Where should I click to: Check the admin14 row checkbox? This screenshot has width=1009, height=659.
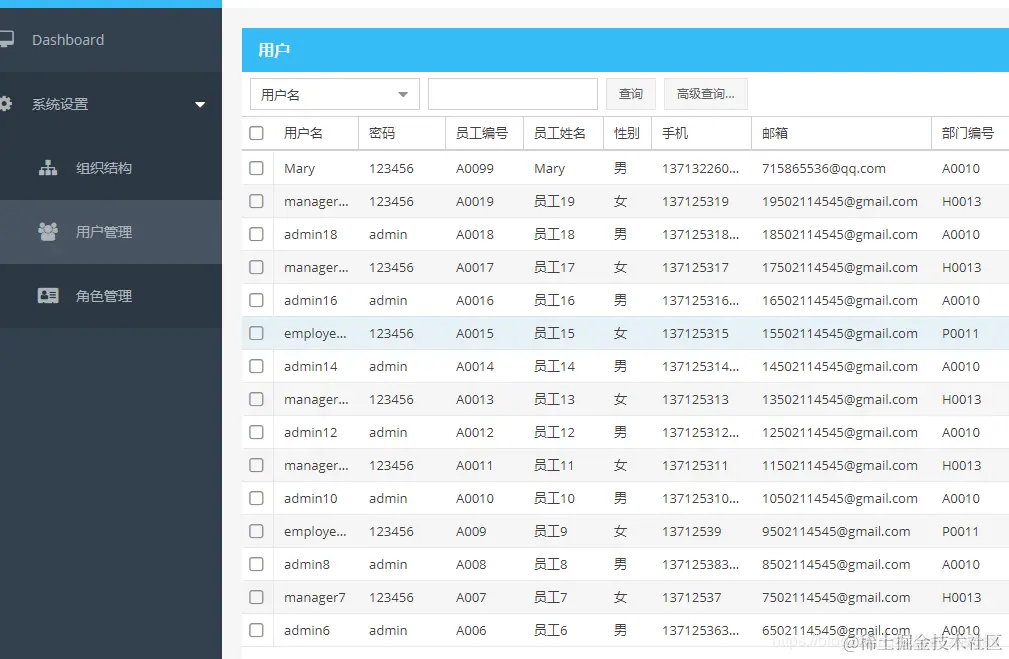point(256,366)
